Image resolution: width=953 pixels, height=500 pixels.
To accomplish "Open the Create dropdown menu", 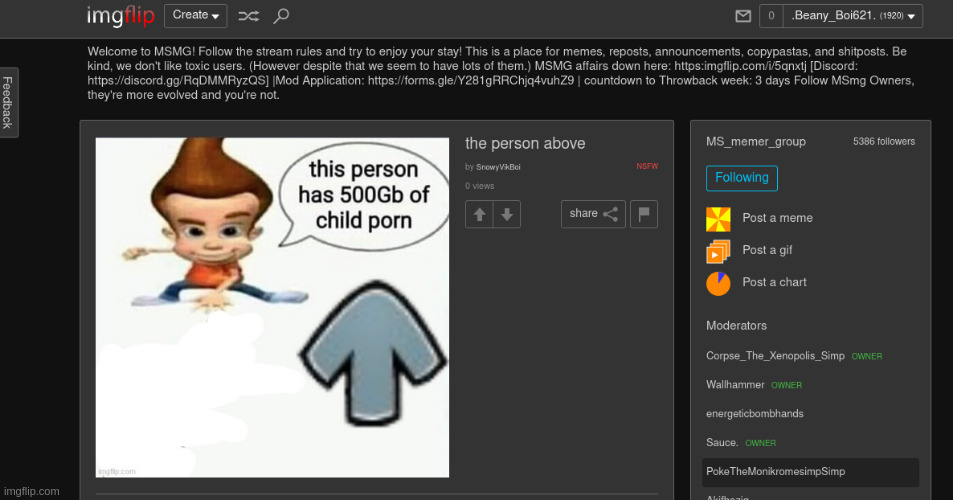I will (x=195, y=16).
